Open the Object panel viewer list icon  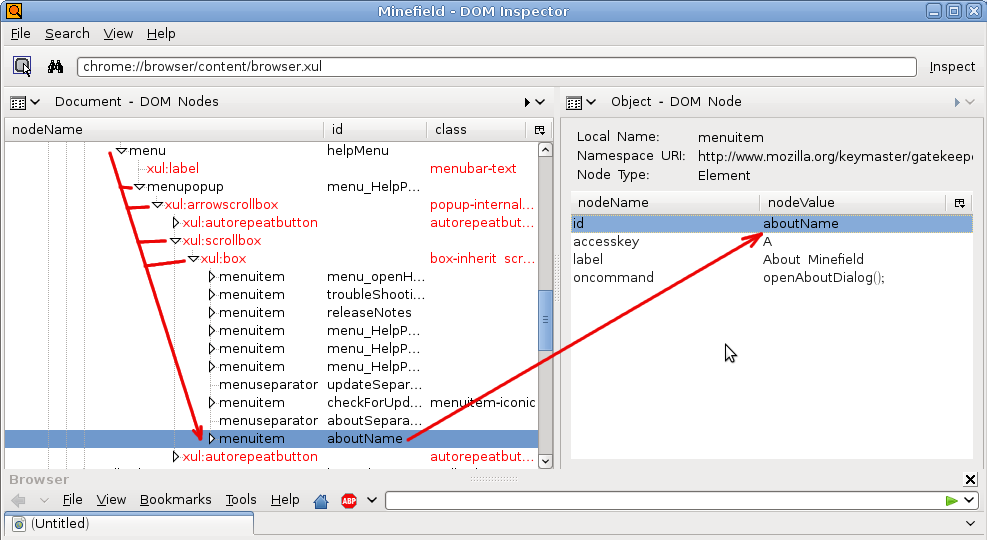pos(574,103)
